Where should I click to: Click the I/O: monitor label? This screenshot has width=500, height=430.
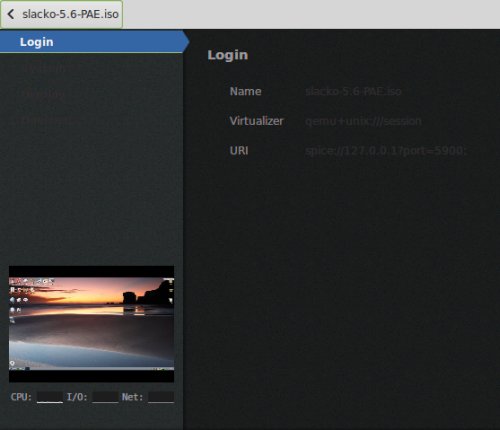(77, 397)
